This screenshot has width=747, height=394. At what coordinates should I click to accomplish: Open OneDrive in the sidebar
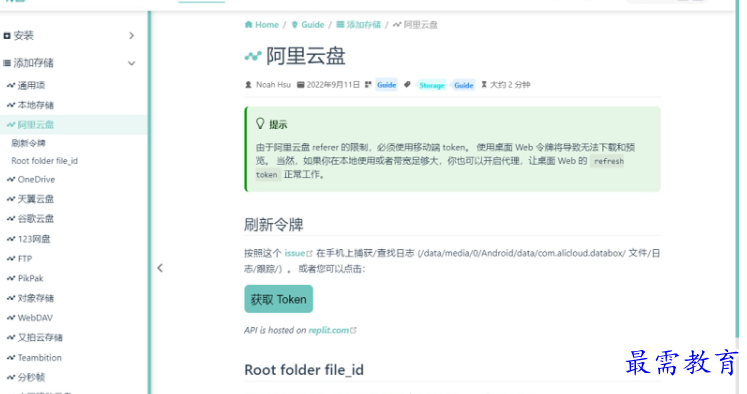[x=36, y=180]
